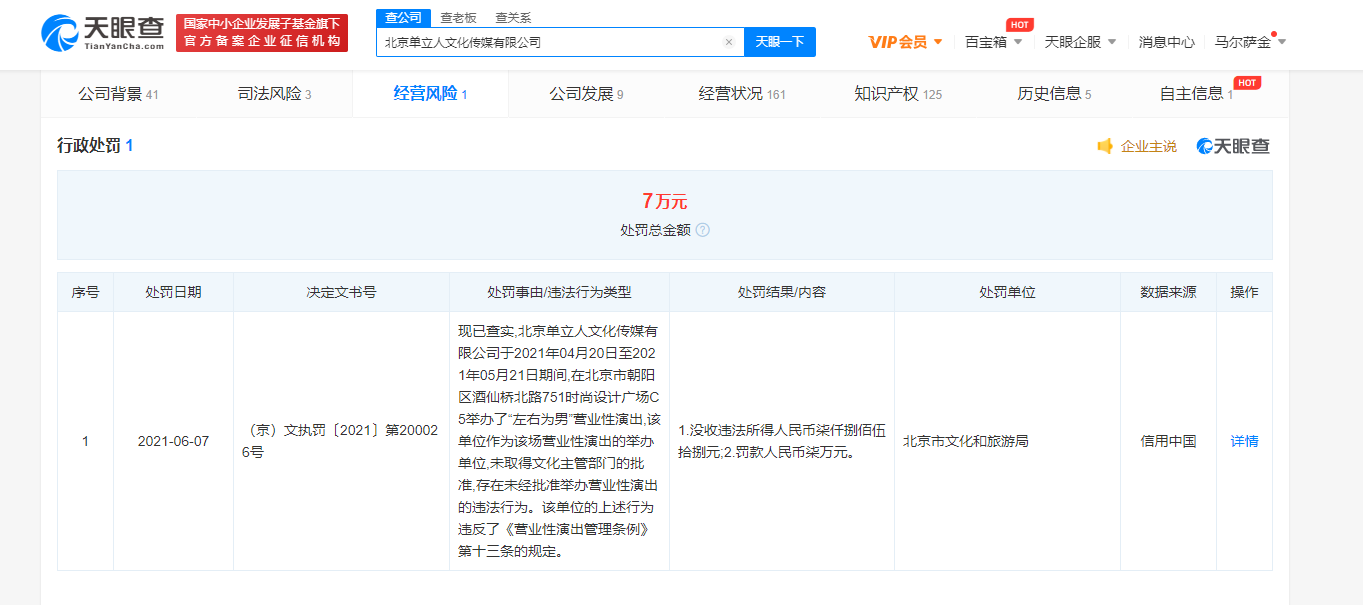
Task: Click the 企业主说 speaker icon
Action: (1105, 147)
